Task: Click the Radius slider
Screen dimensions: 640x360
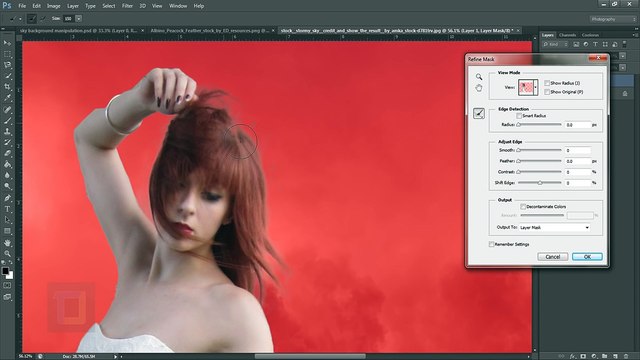Action: [x=540, y=124]
